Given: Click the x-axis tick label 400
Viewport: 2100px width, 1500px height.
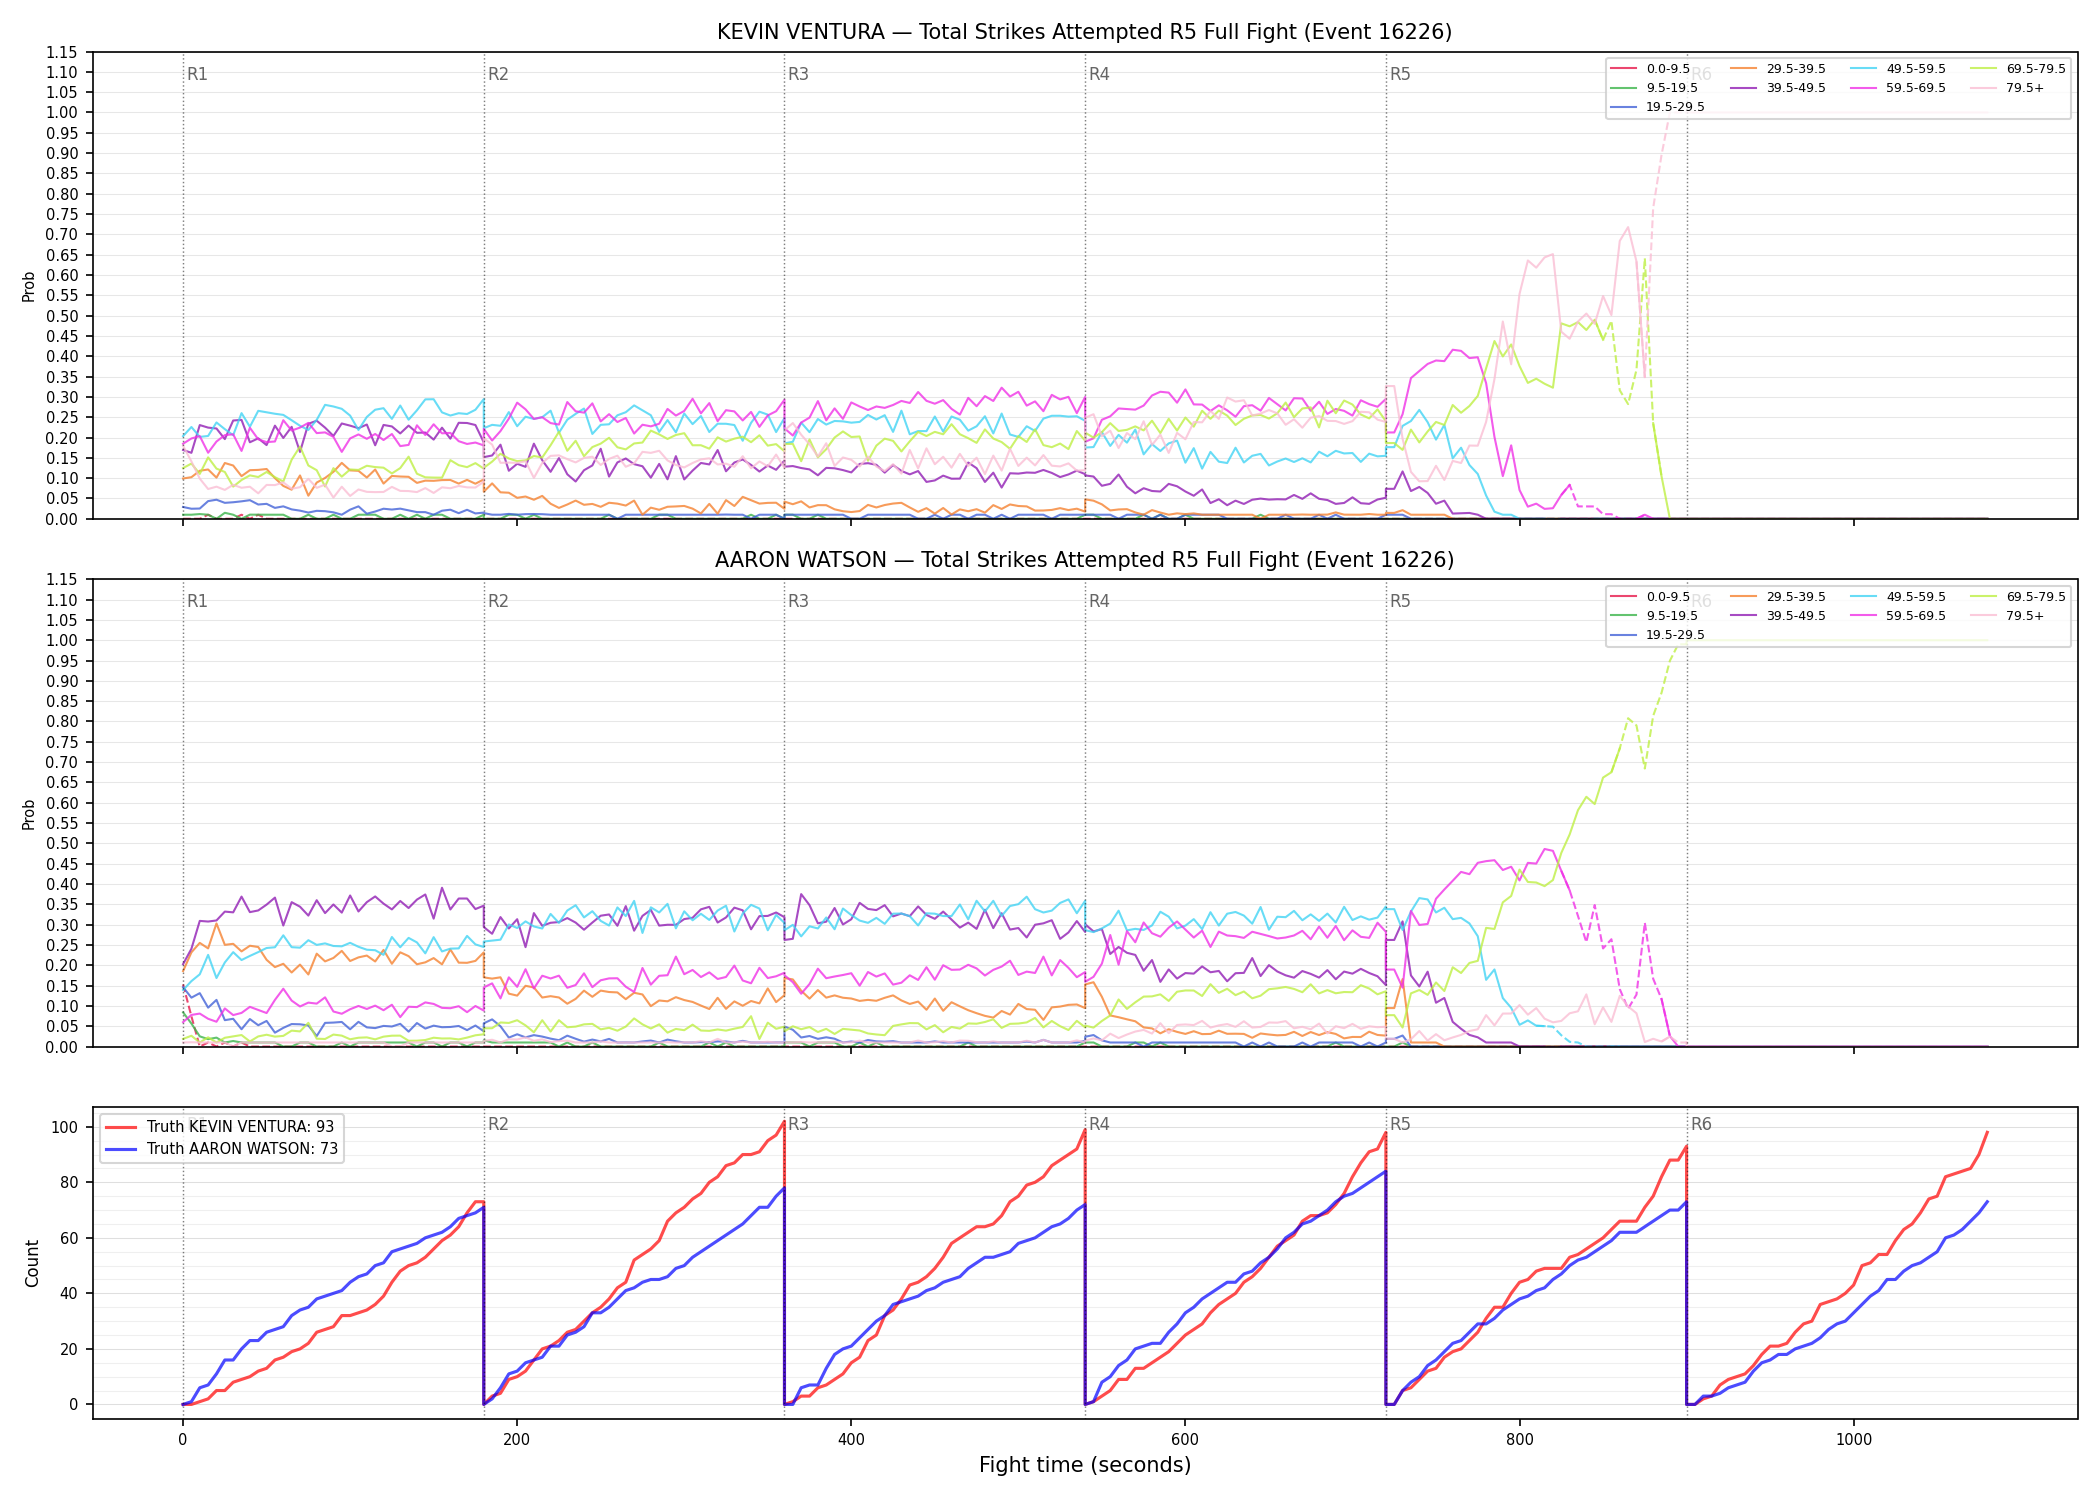Looking at the screenshot, I should pyautogui.click(x=851, y=1440).
